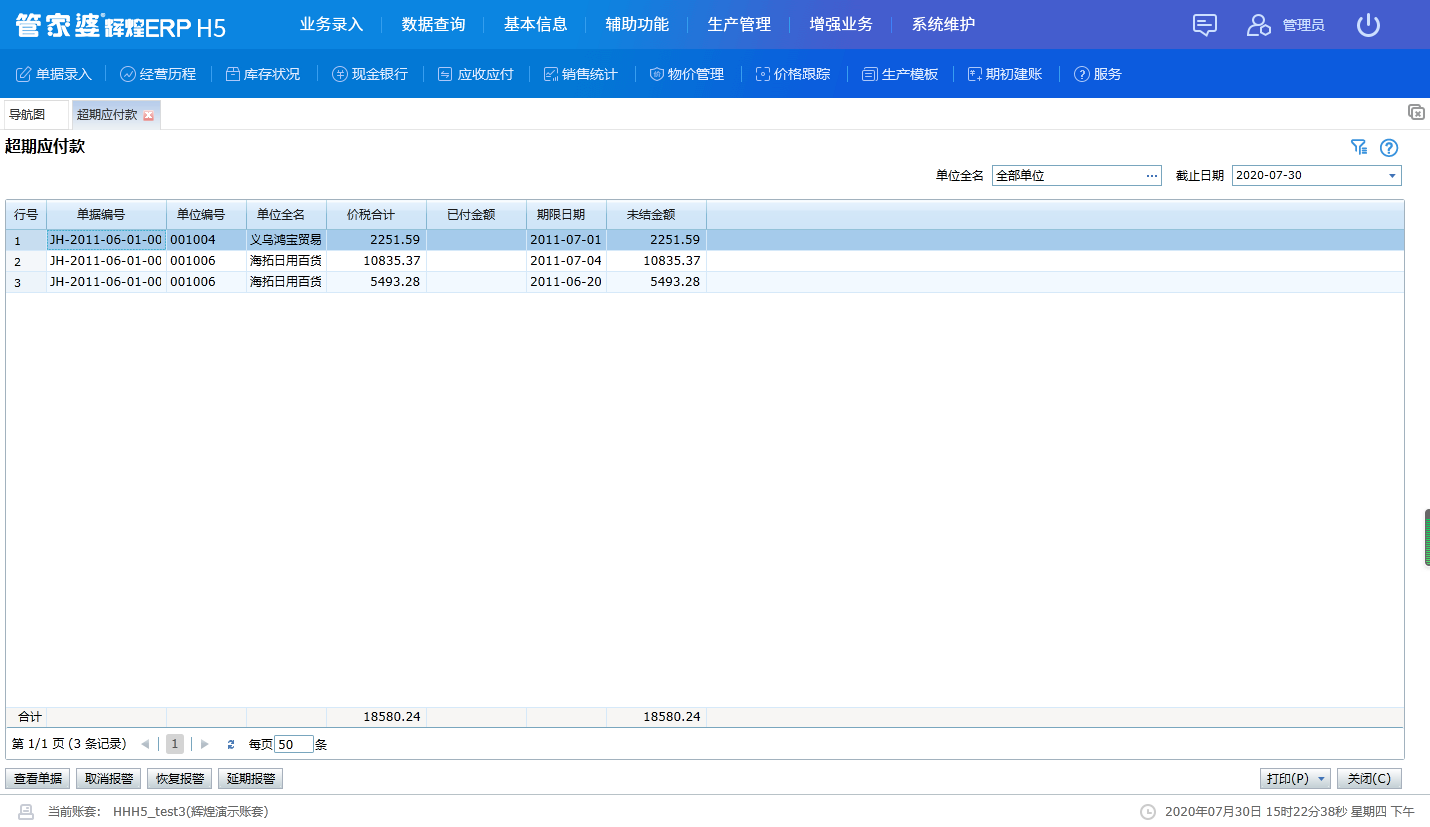Open 单据录入 toolbar shortcut

[x=54, y=74]
